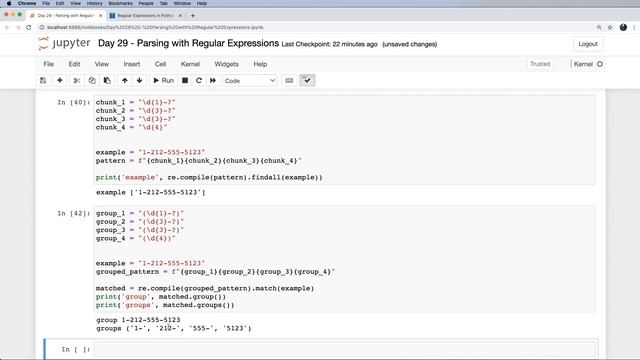Open the Chrome menu in the macOS menu bar
The width and height of the screenshot is (640, 360).
tap(27, 3)
